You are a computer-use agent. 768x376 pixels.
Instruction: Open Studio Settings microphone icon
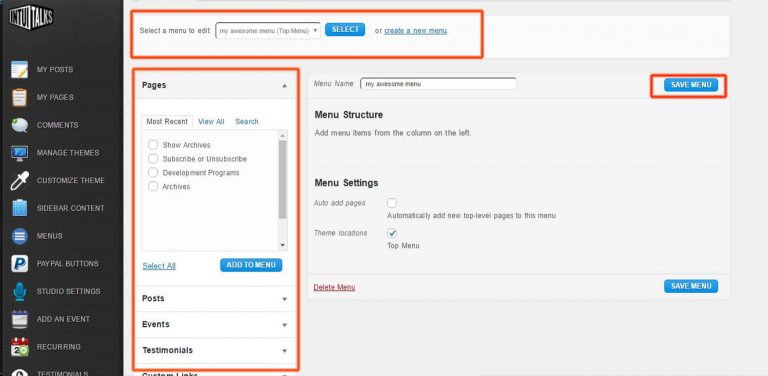click(20, 291)
